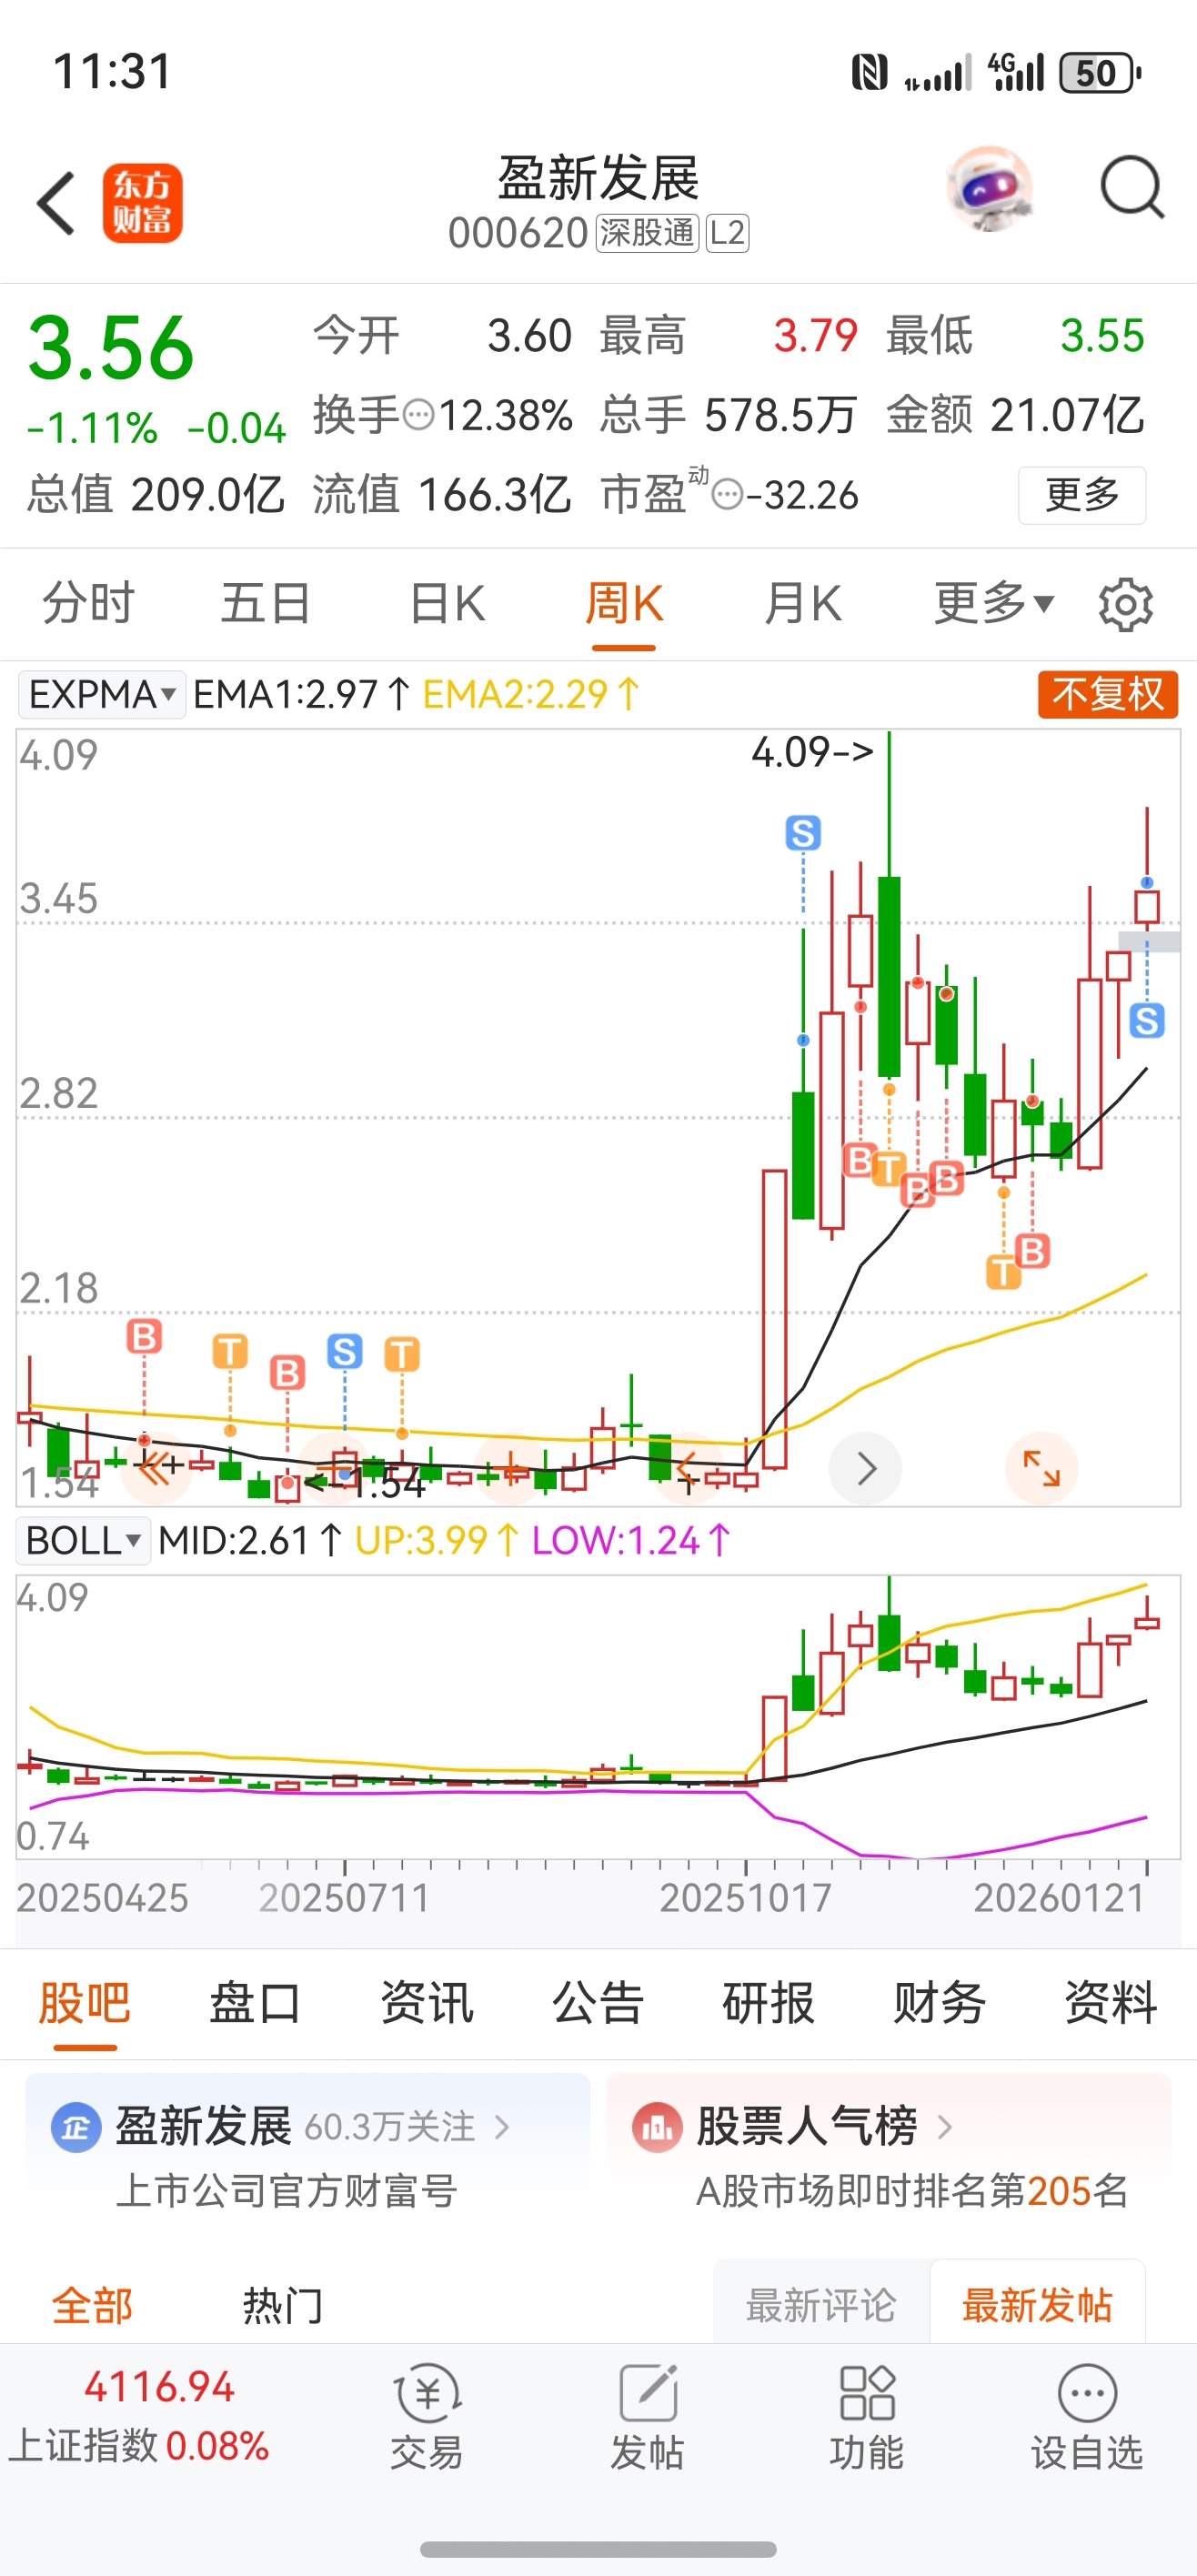Switch to 分时 chart tab
The image size is (1197, 2576).
pyautogui.click(x=88, y=603)
